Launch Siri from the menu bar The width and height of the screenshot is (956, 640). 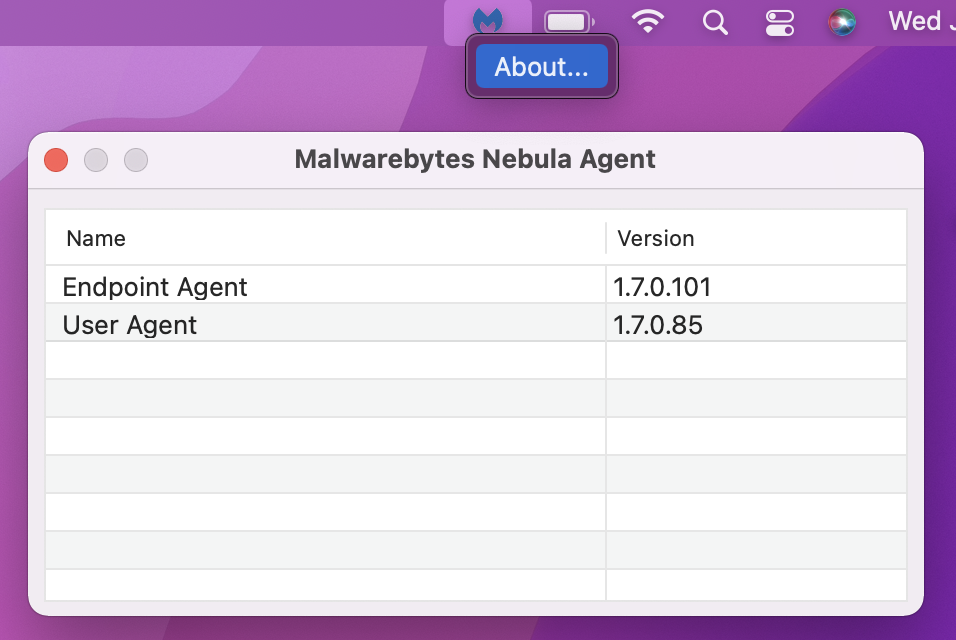pos(842,22)
